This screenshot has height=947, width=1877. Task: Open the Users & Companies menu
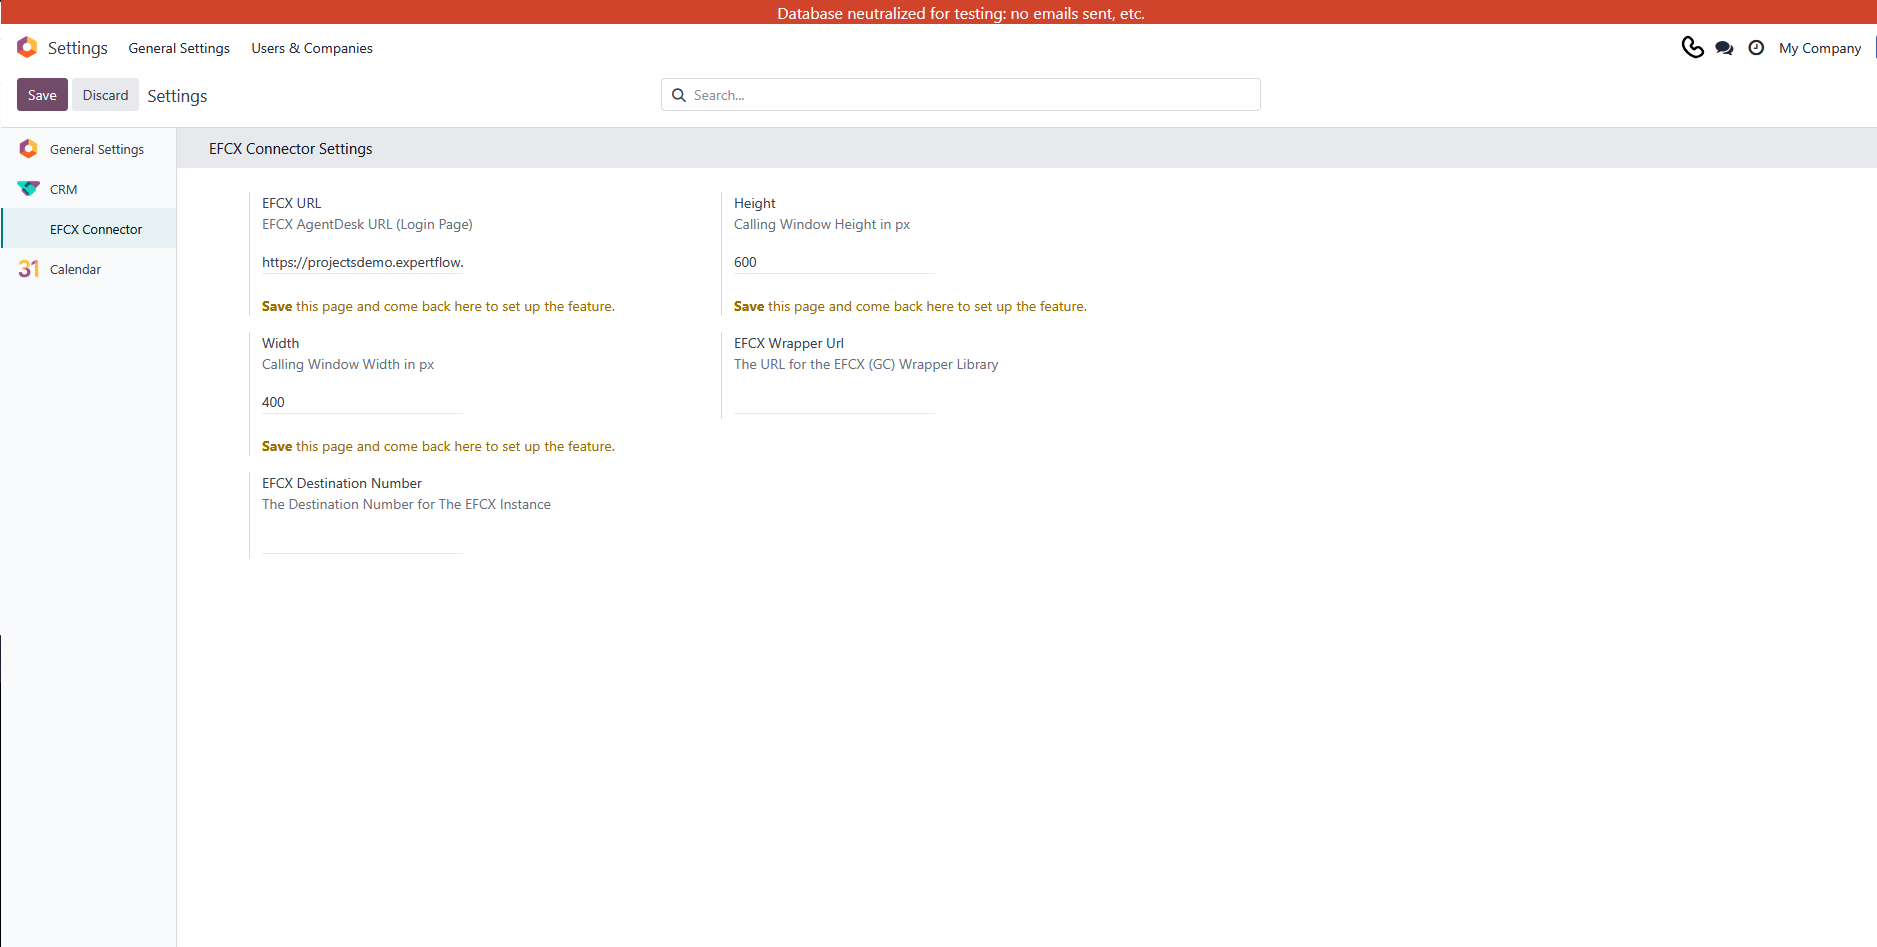point(312,48)
